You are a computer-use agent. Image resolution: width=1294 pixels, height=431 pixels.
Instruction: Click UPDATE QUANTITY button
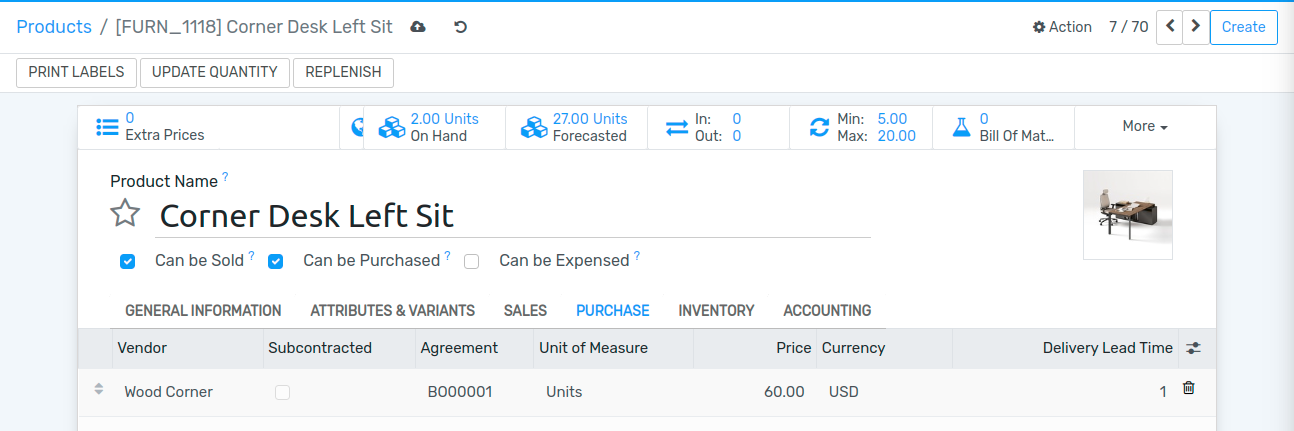[x=215, y=72]
